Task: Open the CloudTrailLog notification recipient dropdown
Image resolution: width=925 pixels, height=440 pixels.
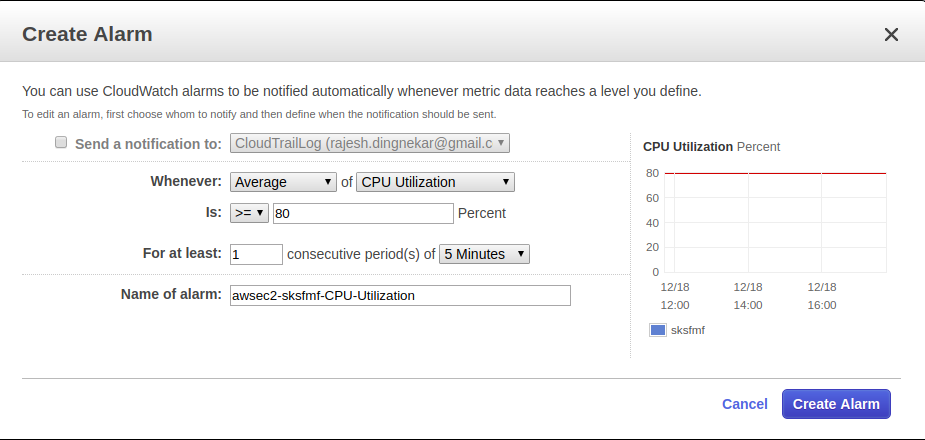Action: click(x=370, y=143)
